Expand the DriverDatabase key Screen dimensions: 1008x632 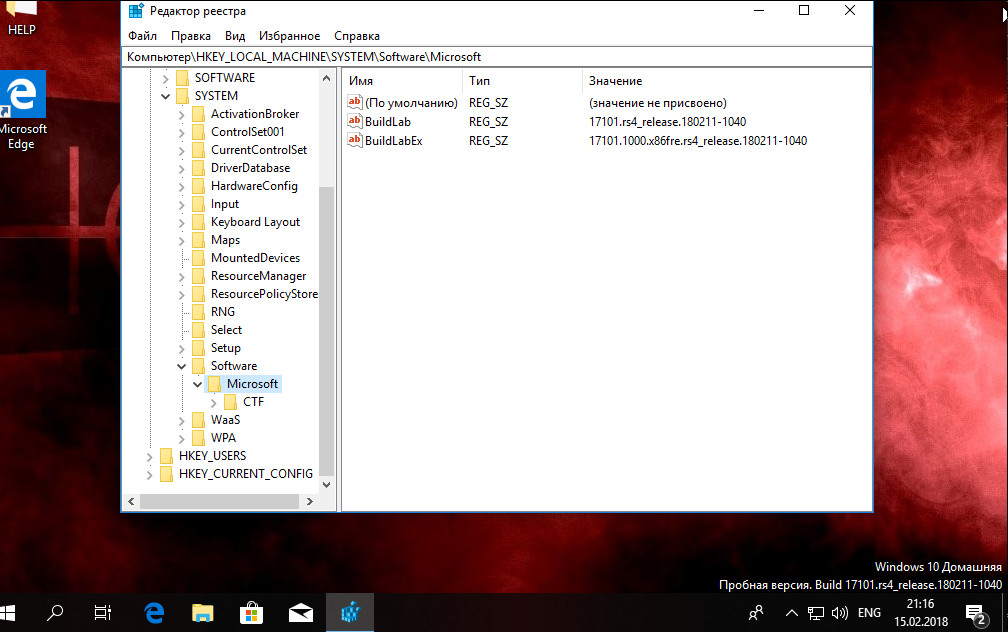tap(181, 168)
